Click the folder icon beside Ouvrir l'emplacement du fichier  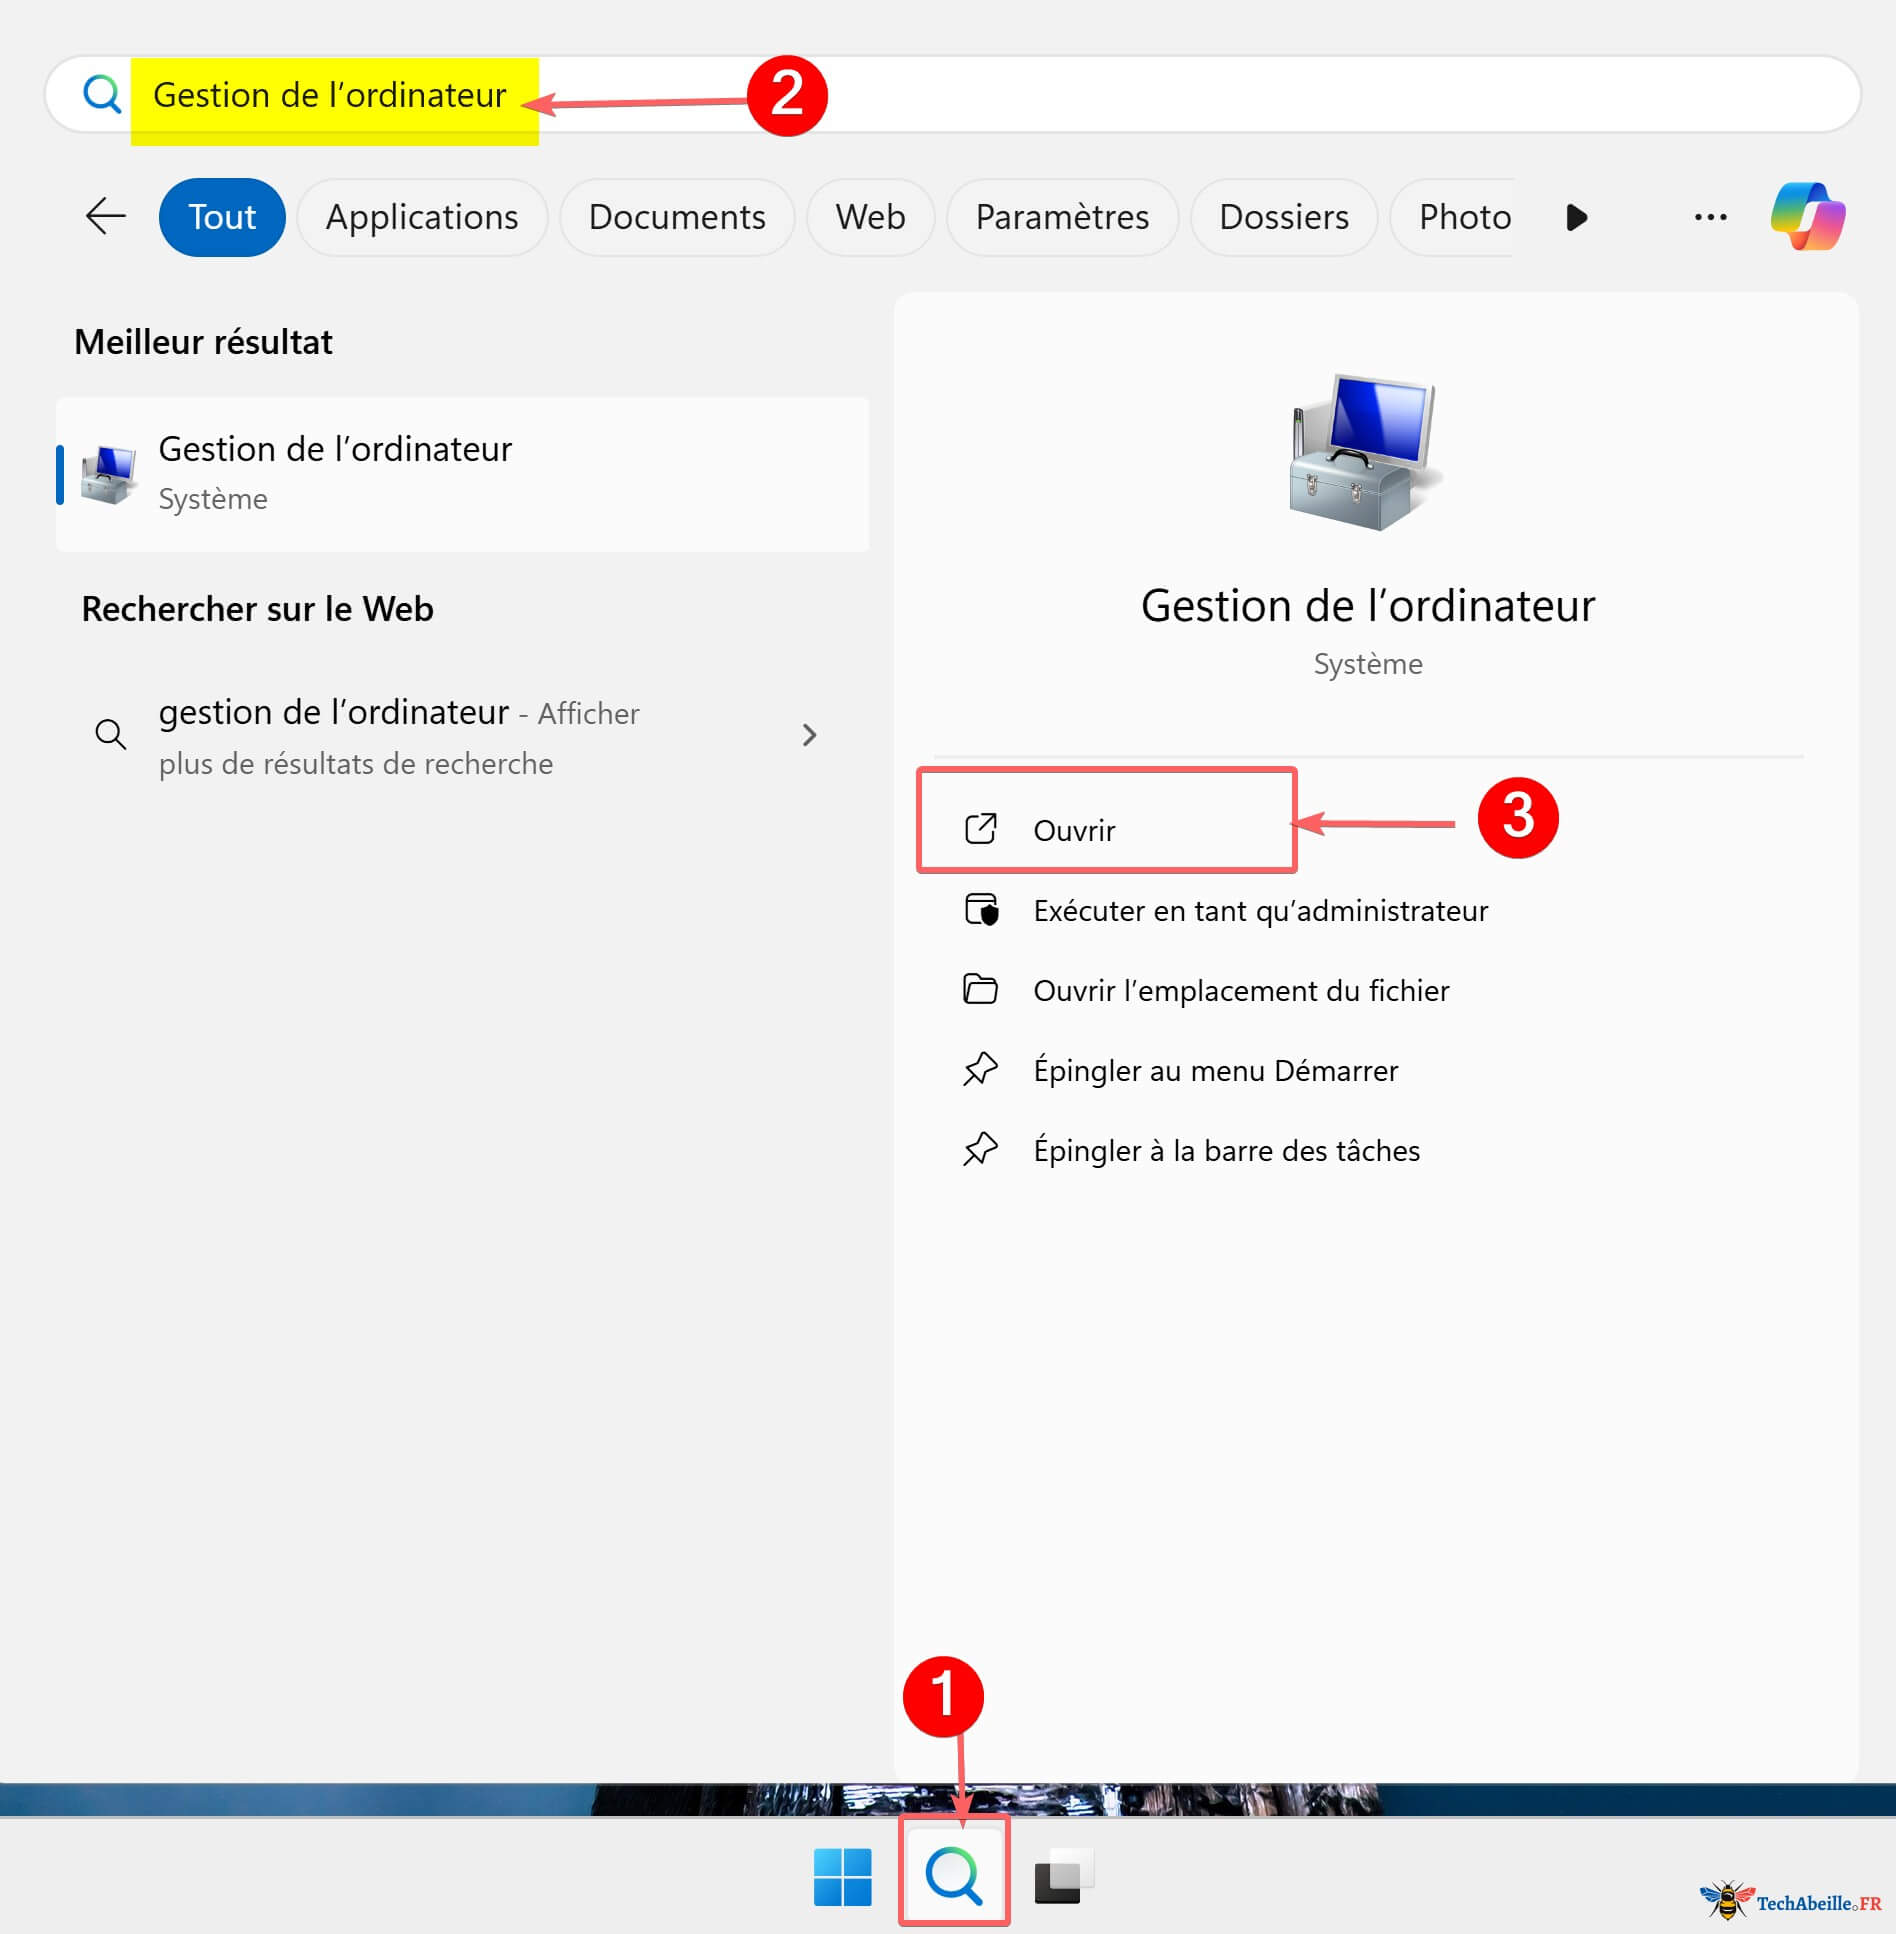pos(981,990)
